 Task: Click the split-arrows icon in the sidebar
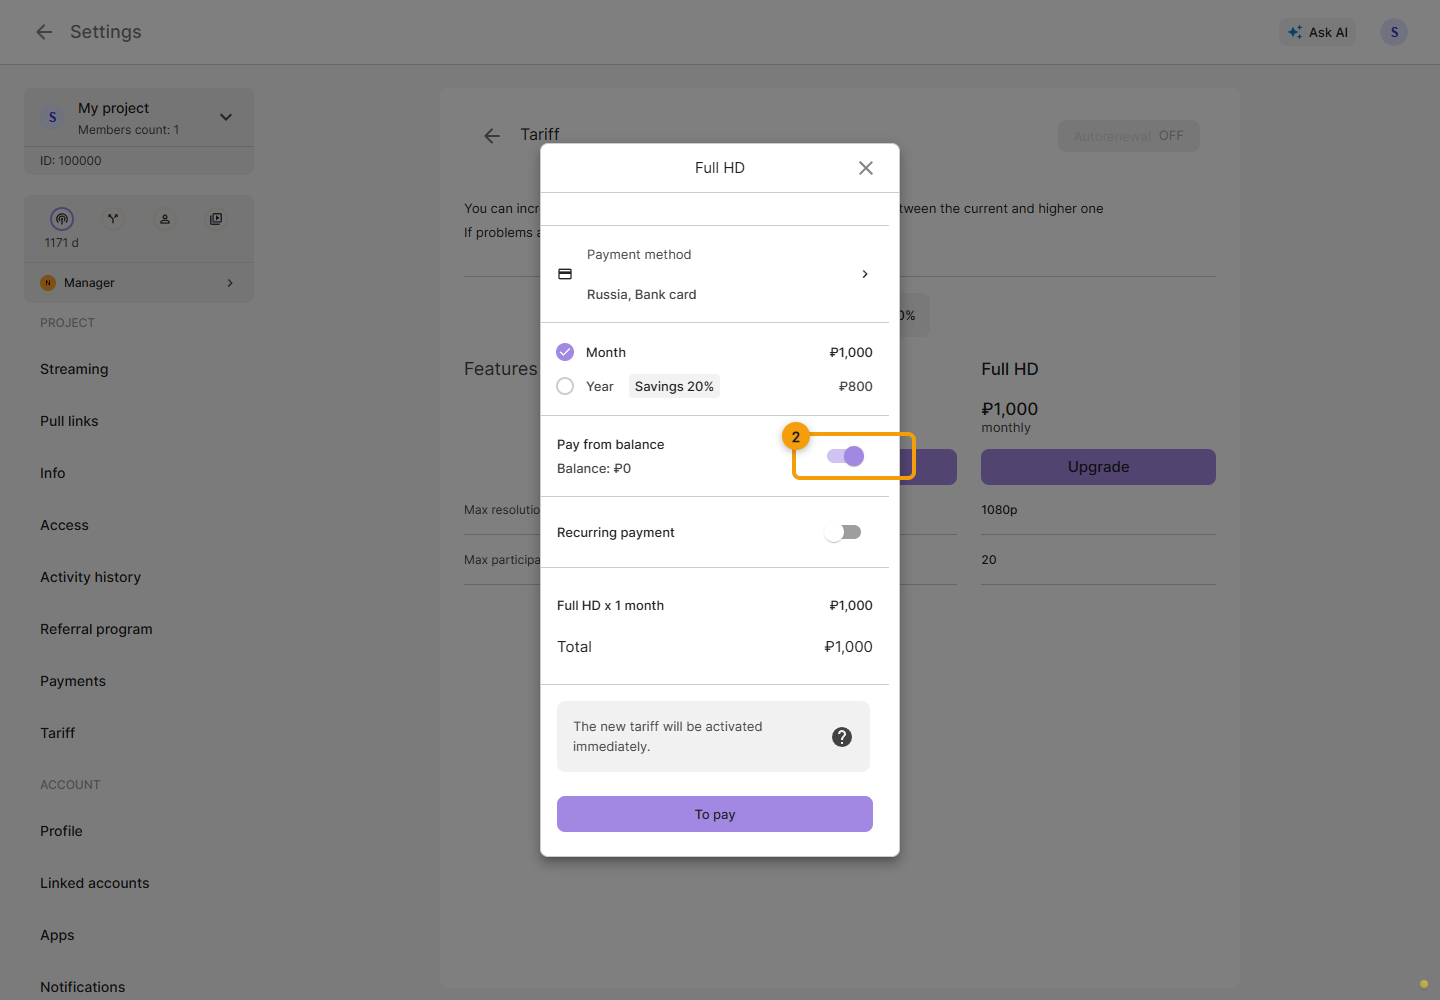pos(113,219)
